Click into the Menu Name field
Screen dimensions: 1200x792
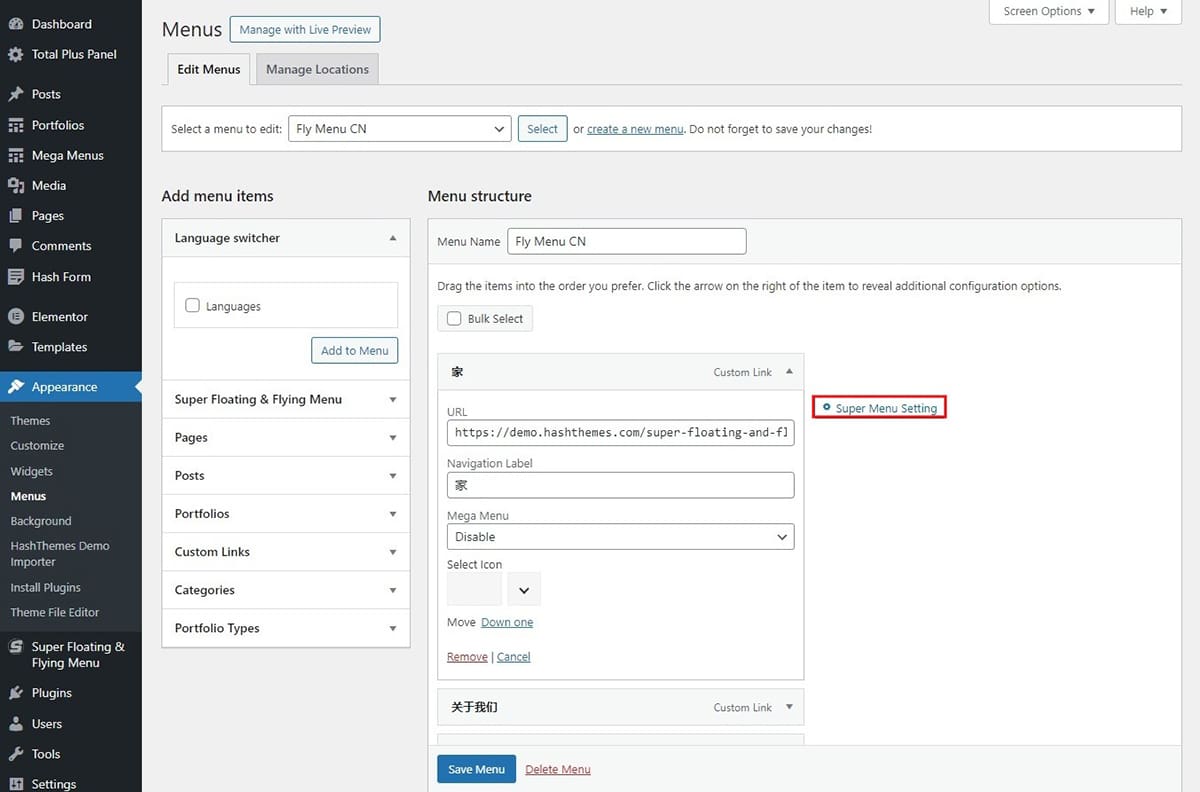627,241
